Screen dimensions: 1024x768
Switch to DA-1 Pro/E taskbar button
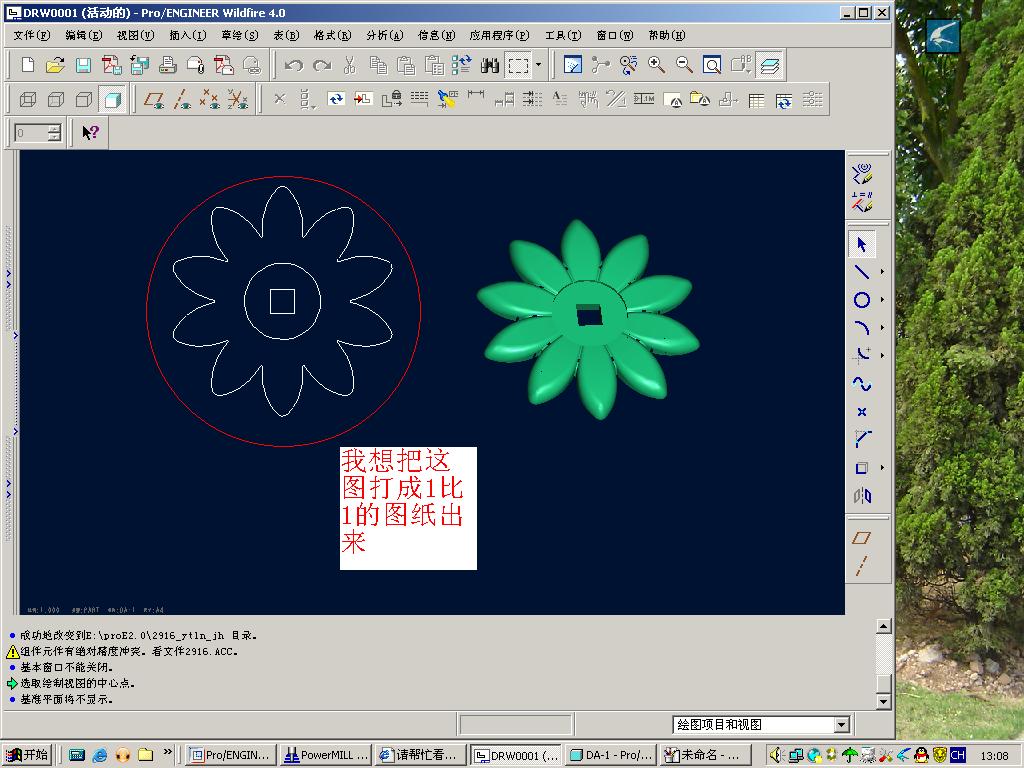611,755
